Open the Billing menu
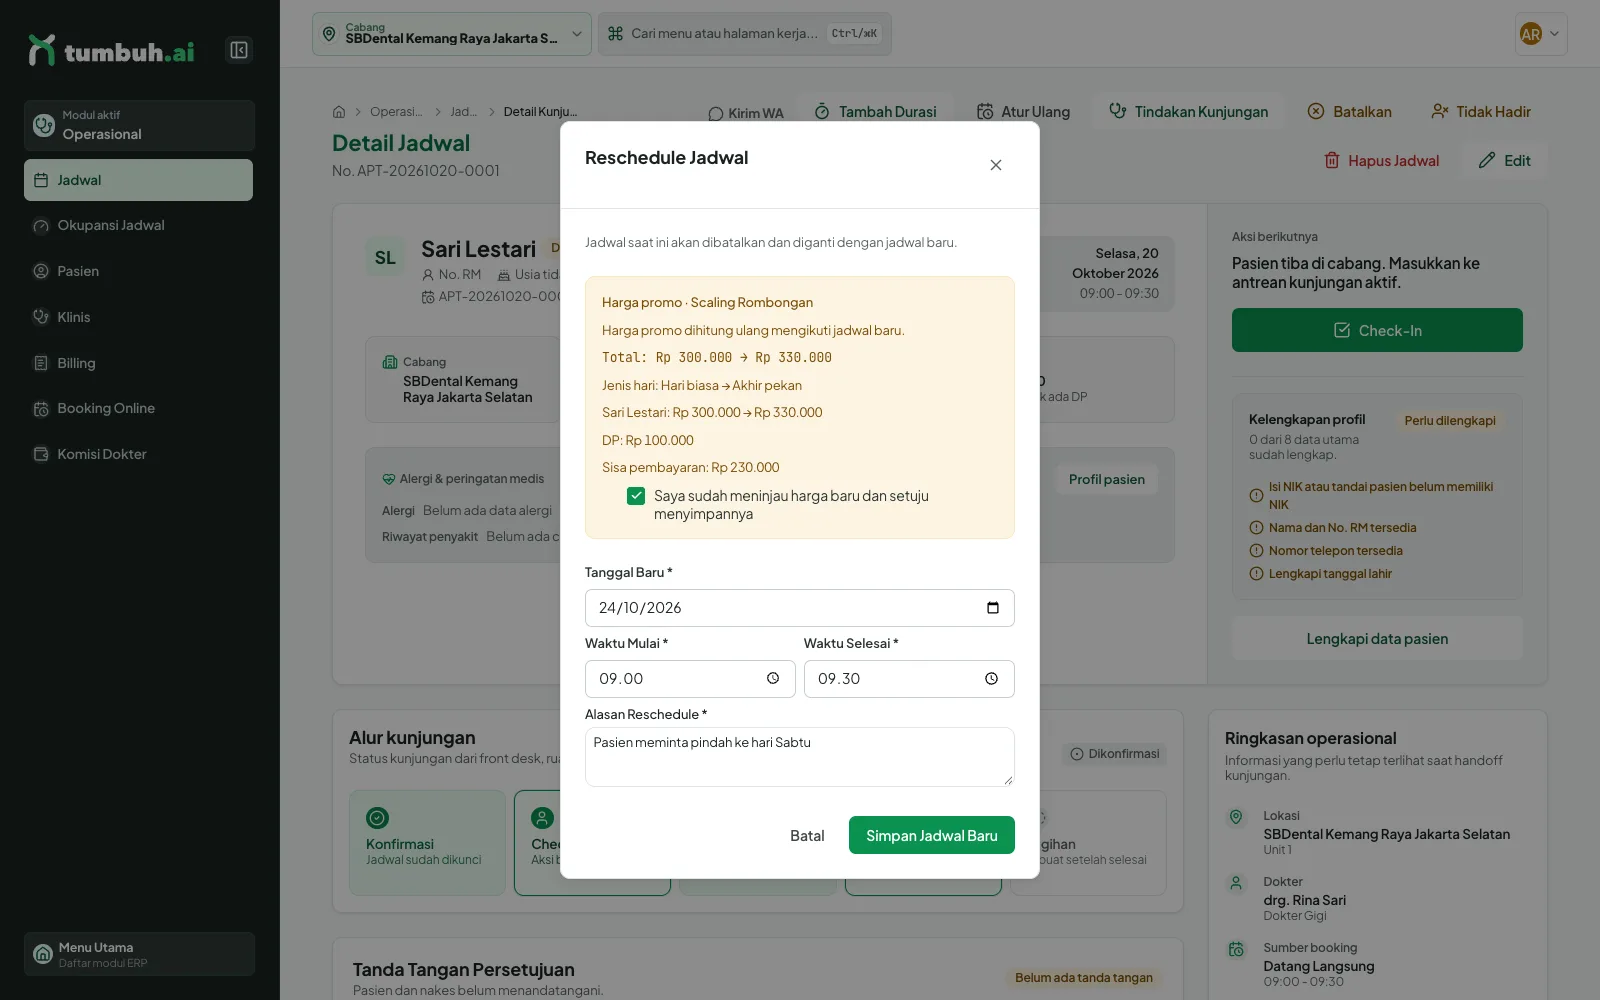Image resolution: width=1600 pixels, height=1000 pixels. [x=138, y=363]
